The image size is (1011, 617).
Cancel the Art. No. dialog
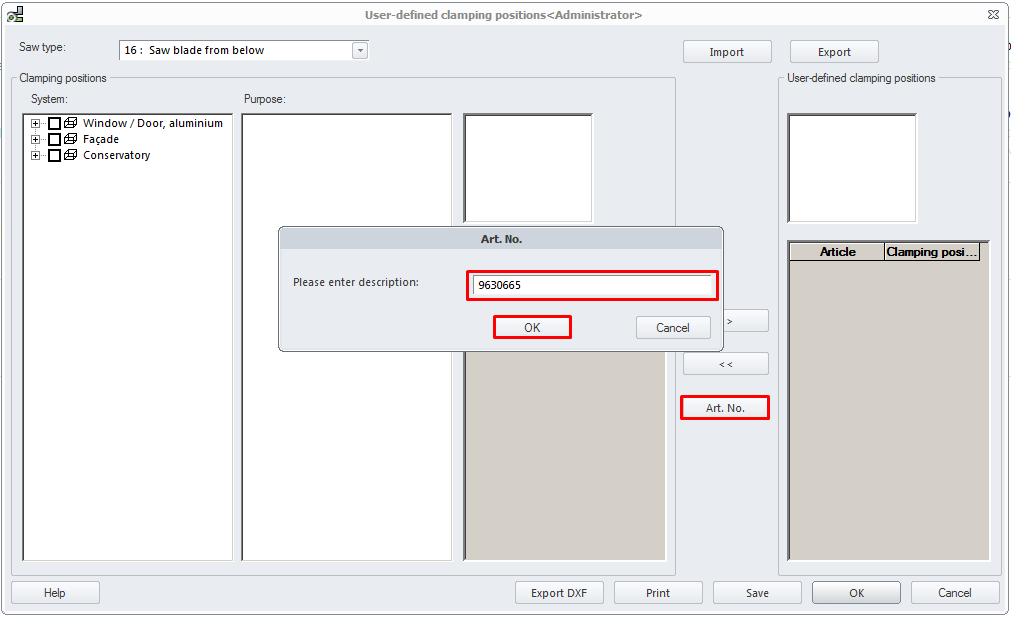click(673, 328)
